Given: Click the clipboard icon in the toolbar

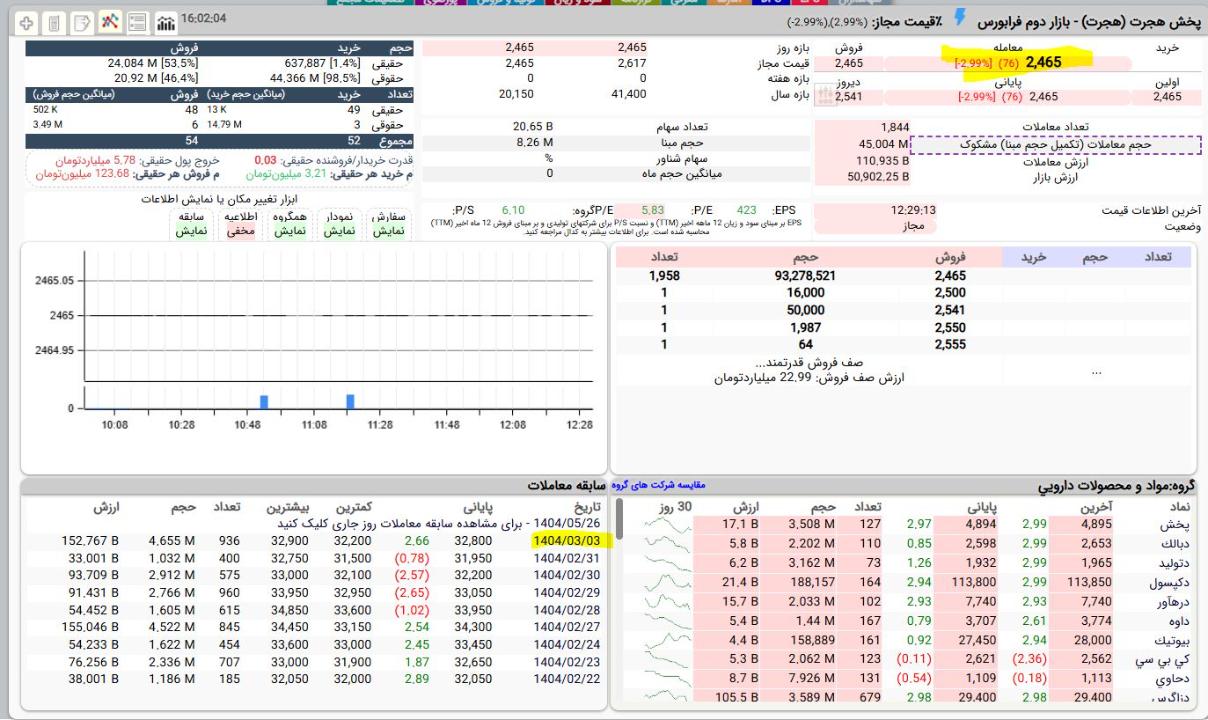Looking at the screenshot, I should (x=55, y=21).
